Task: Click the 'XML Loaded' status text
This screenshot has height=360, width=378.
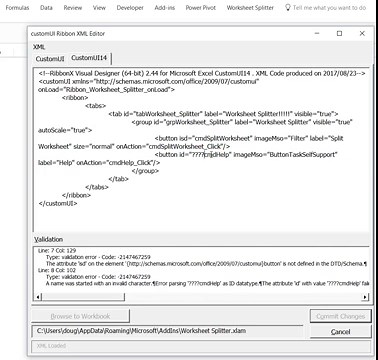Action: point(51,346)
